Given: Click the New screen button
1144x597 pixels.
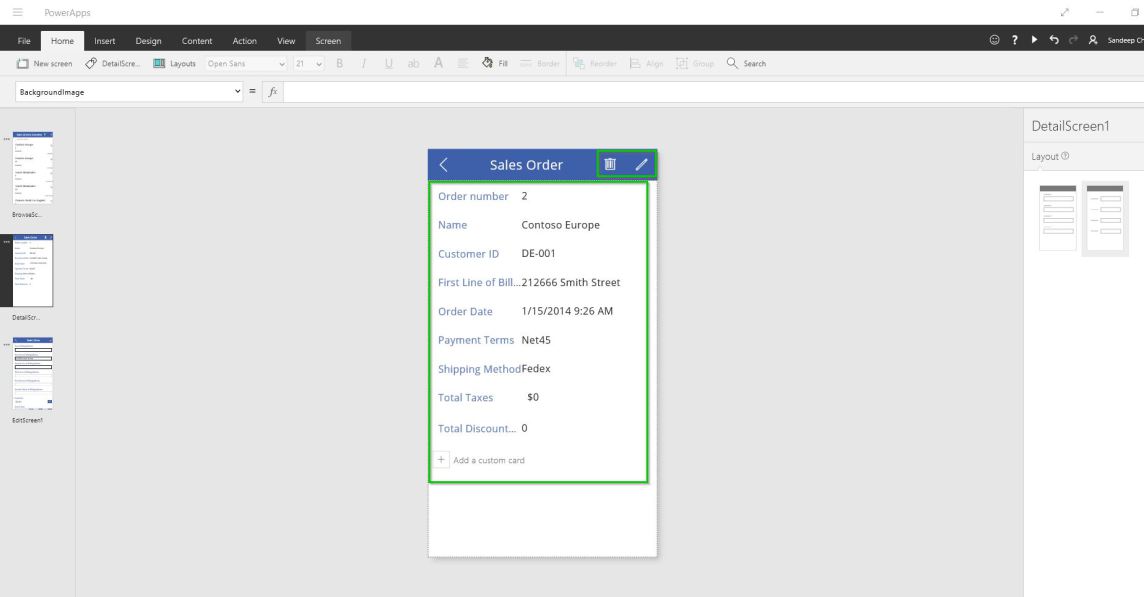Looking at the screenshot, I should point(45,63).
